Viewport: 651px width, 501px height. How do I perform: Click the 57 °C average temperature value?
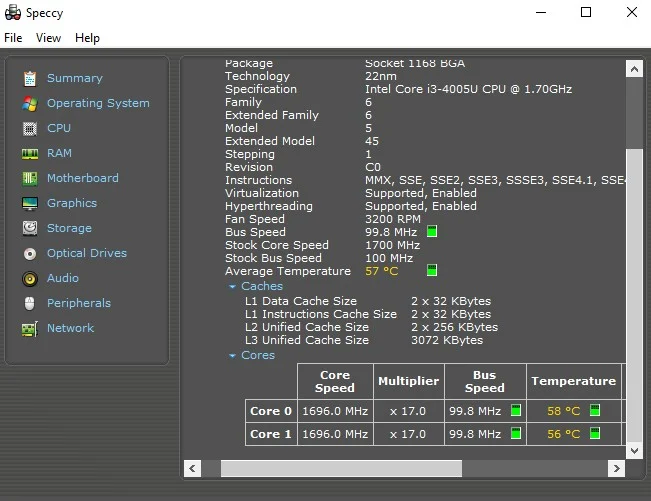pyautogui.click(x=382, y=271)
